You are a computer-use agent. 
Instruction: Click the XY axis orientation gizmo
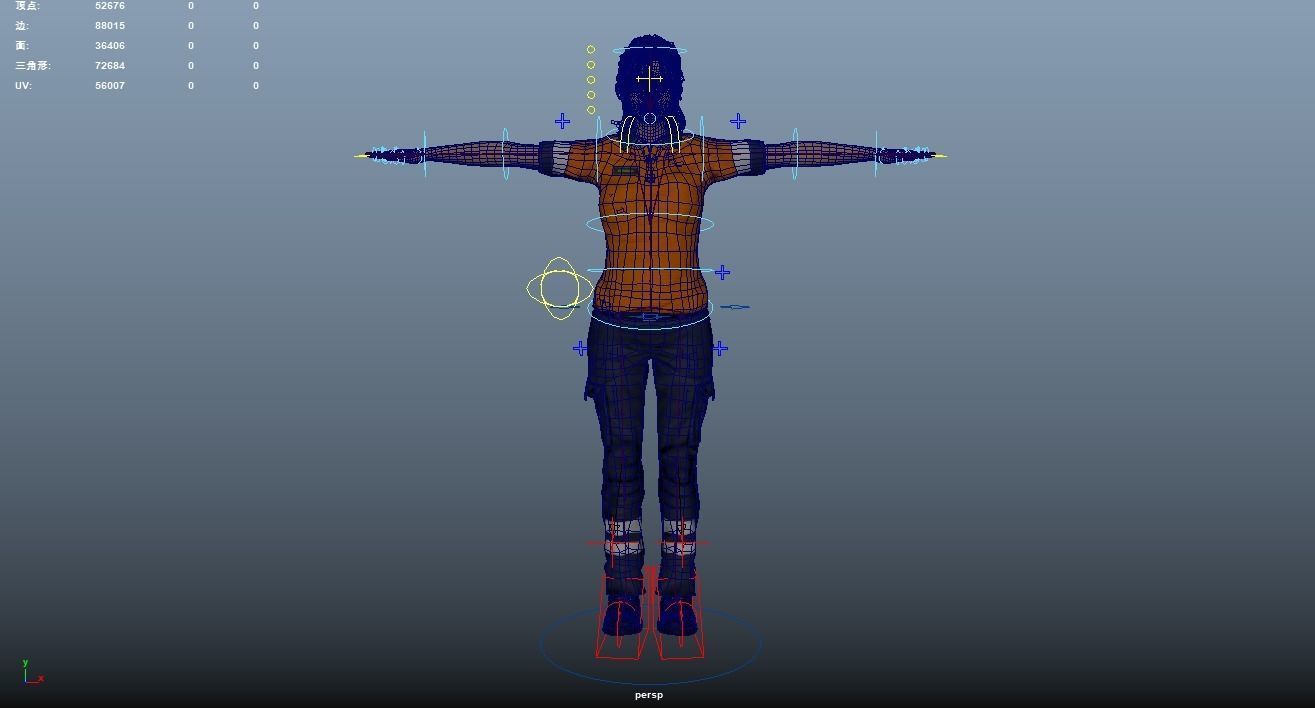(31, 672)
